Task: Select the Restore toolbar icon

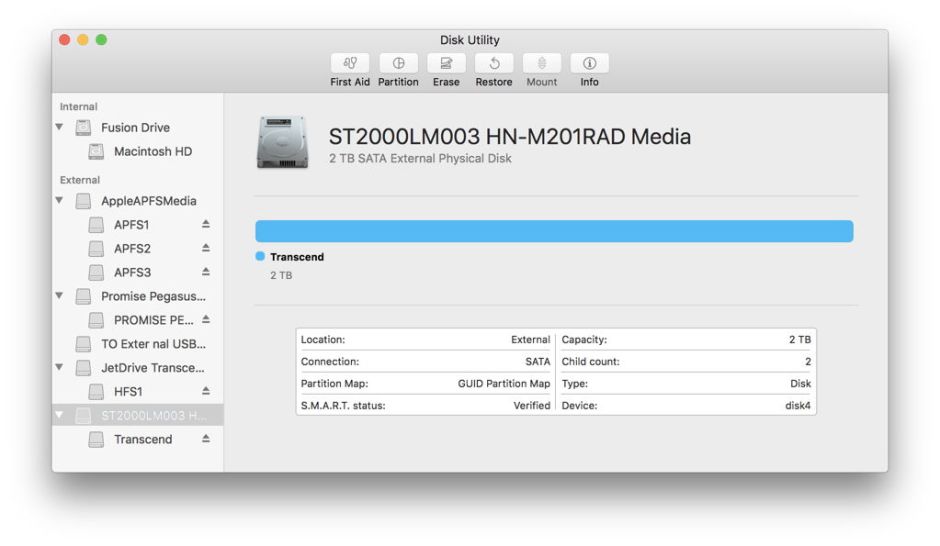Action: pyautogui.click(x=494, y=63)
